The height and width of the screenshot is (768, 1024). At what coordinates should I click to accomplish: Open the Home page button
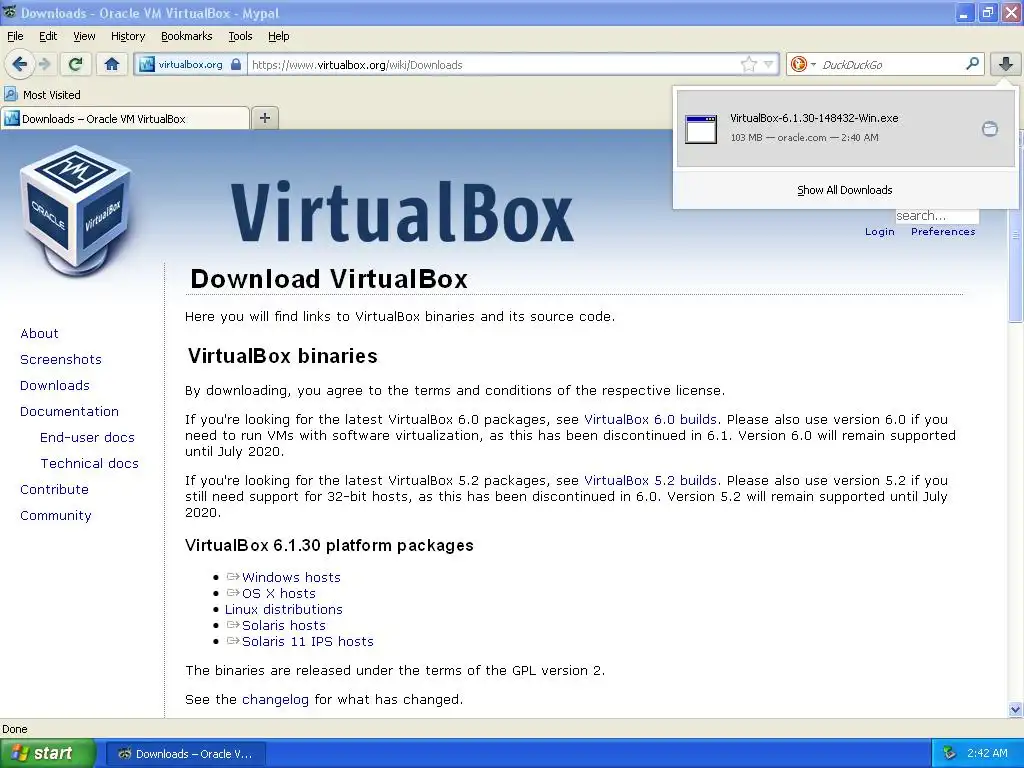[112, 64]
